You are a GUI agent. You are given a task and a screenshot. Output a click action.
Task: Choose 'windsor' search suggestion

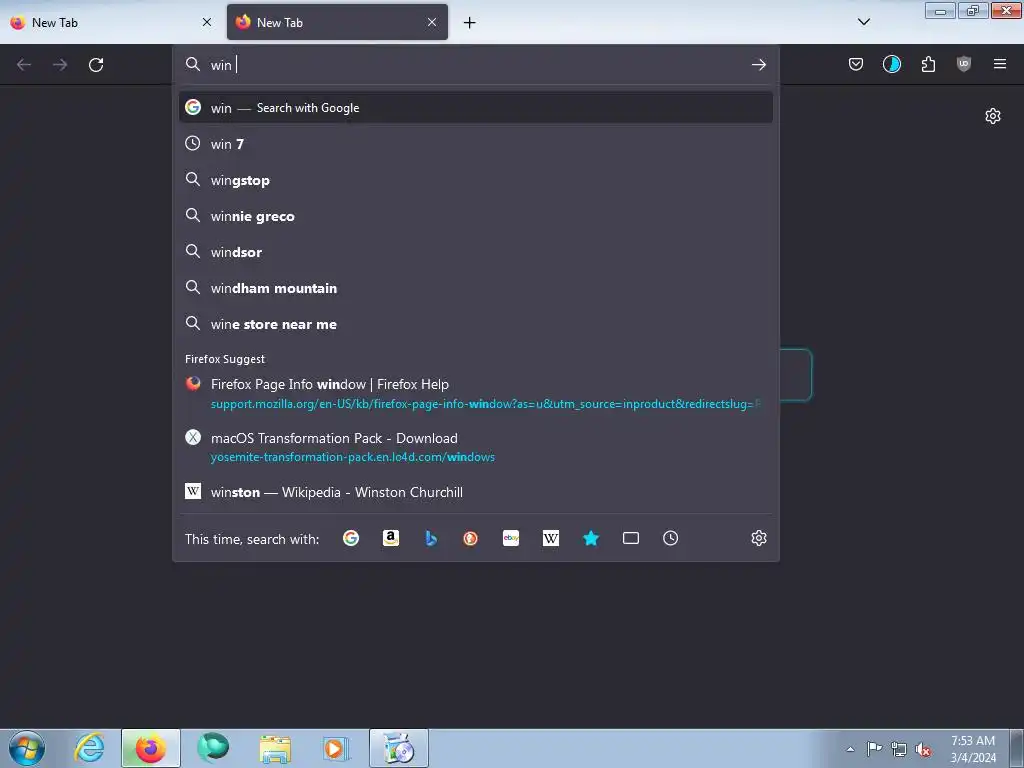[x=475, y=252]
